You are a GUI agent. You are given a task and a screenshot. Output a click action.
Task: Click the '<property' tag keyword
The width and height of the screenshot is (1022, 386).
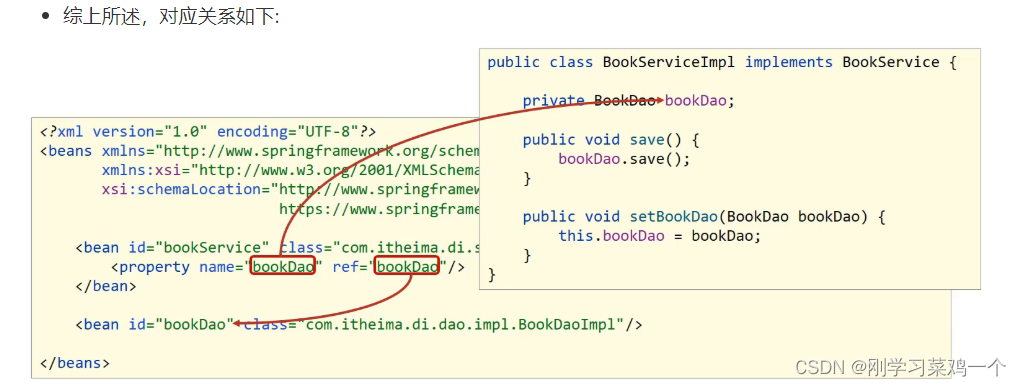pyautogui.click(x=151, y=267)
